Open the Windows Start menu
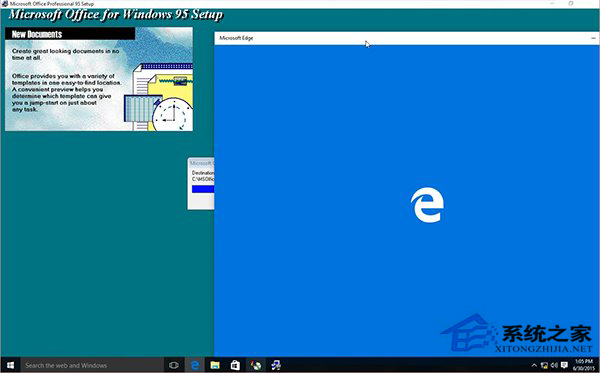The height and width of the screenshot is (373, 600). pos(10,365)
